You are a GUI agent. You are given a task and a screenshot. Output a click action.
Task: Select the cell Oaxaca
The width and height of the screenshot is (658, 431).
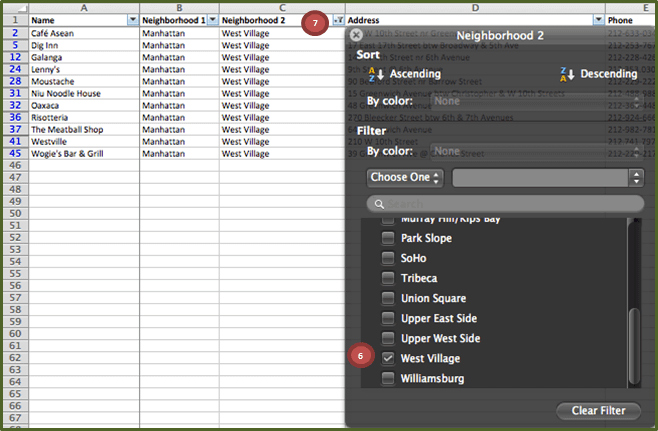coord(84,105)
